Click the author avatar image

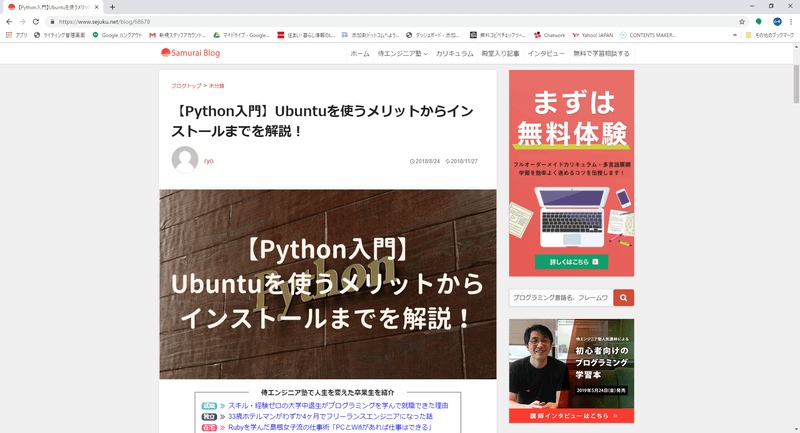[185, 160]
